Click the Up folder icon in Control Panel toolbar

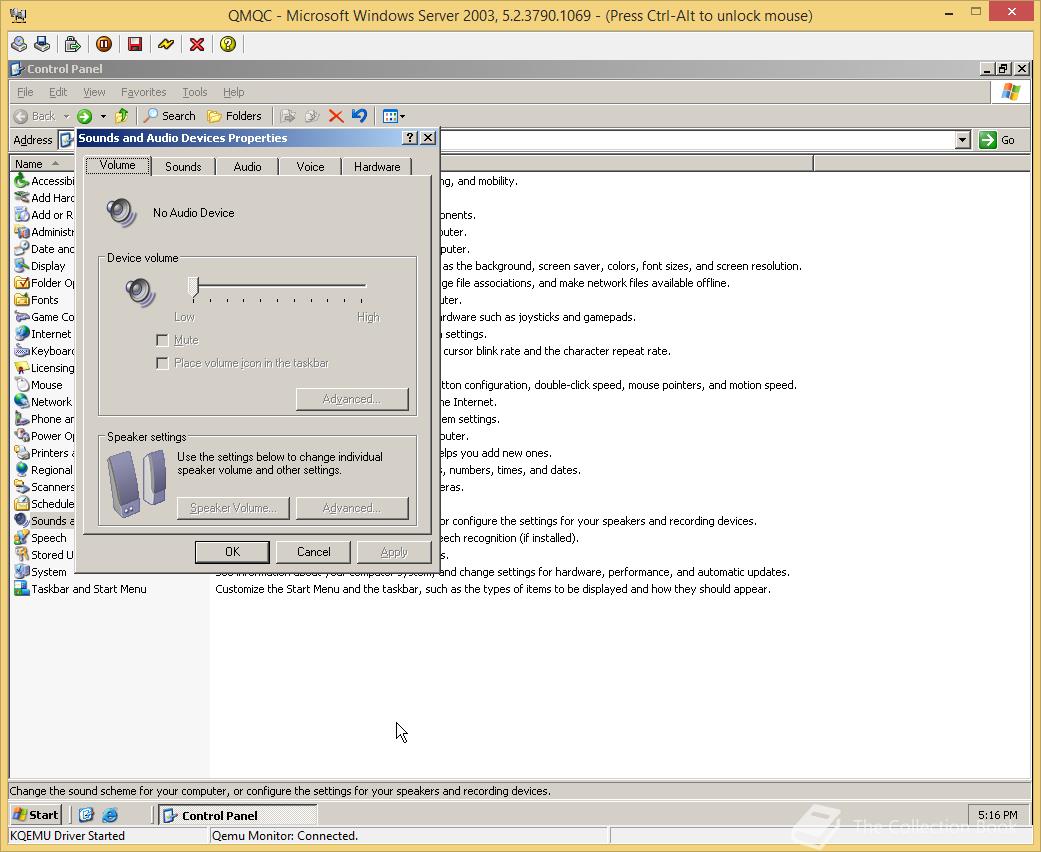click(121, 116)
